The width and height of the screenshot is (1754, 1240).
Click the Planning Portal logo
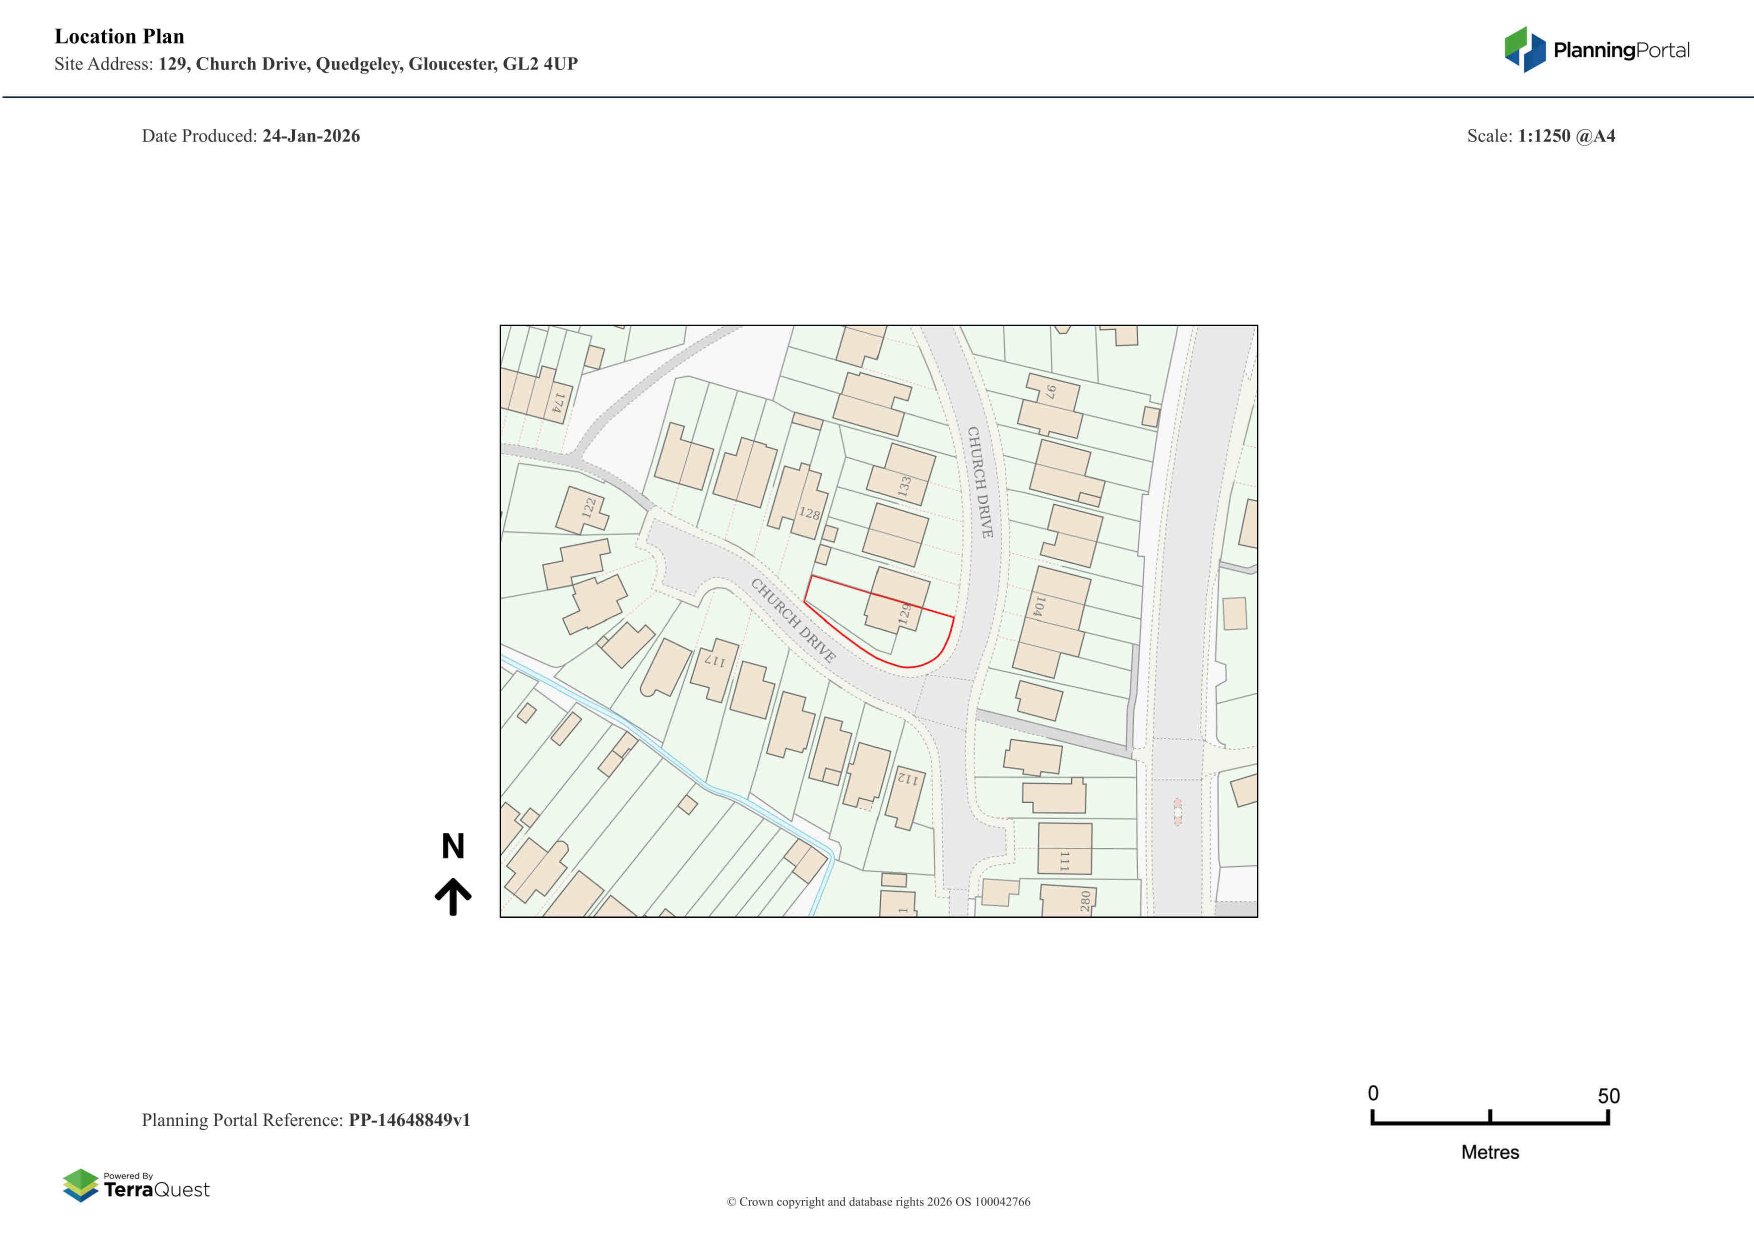[1596, 50]
